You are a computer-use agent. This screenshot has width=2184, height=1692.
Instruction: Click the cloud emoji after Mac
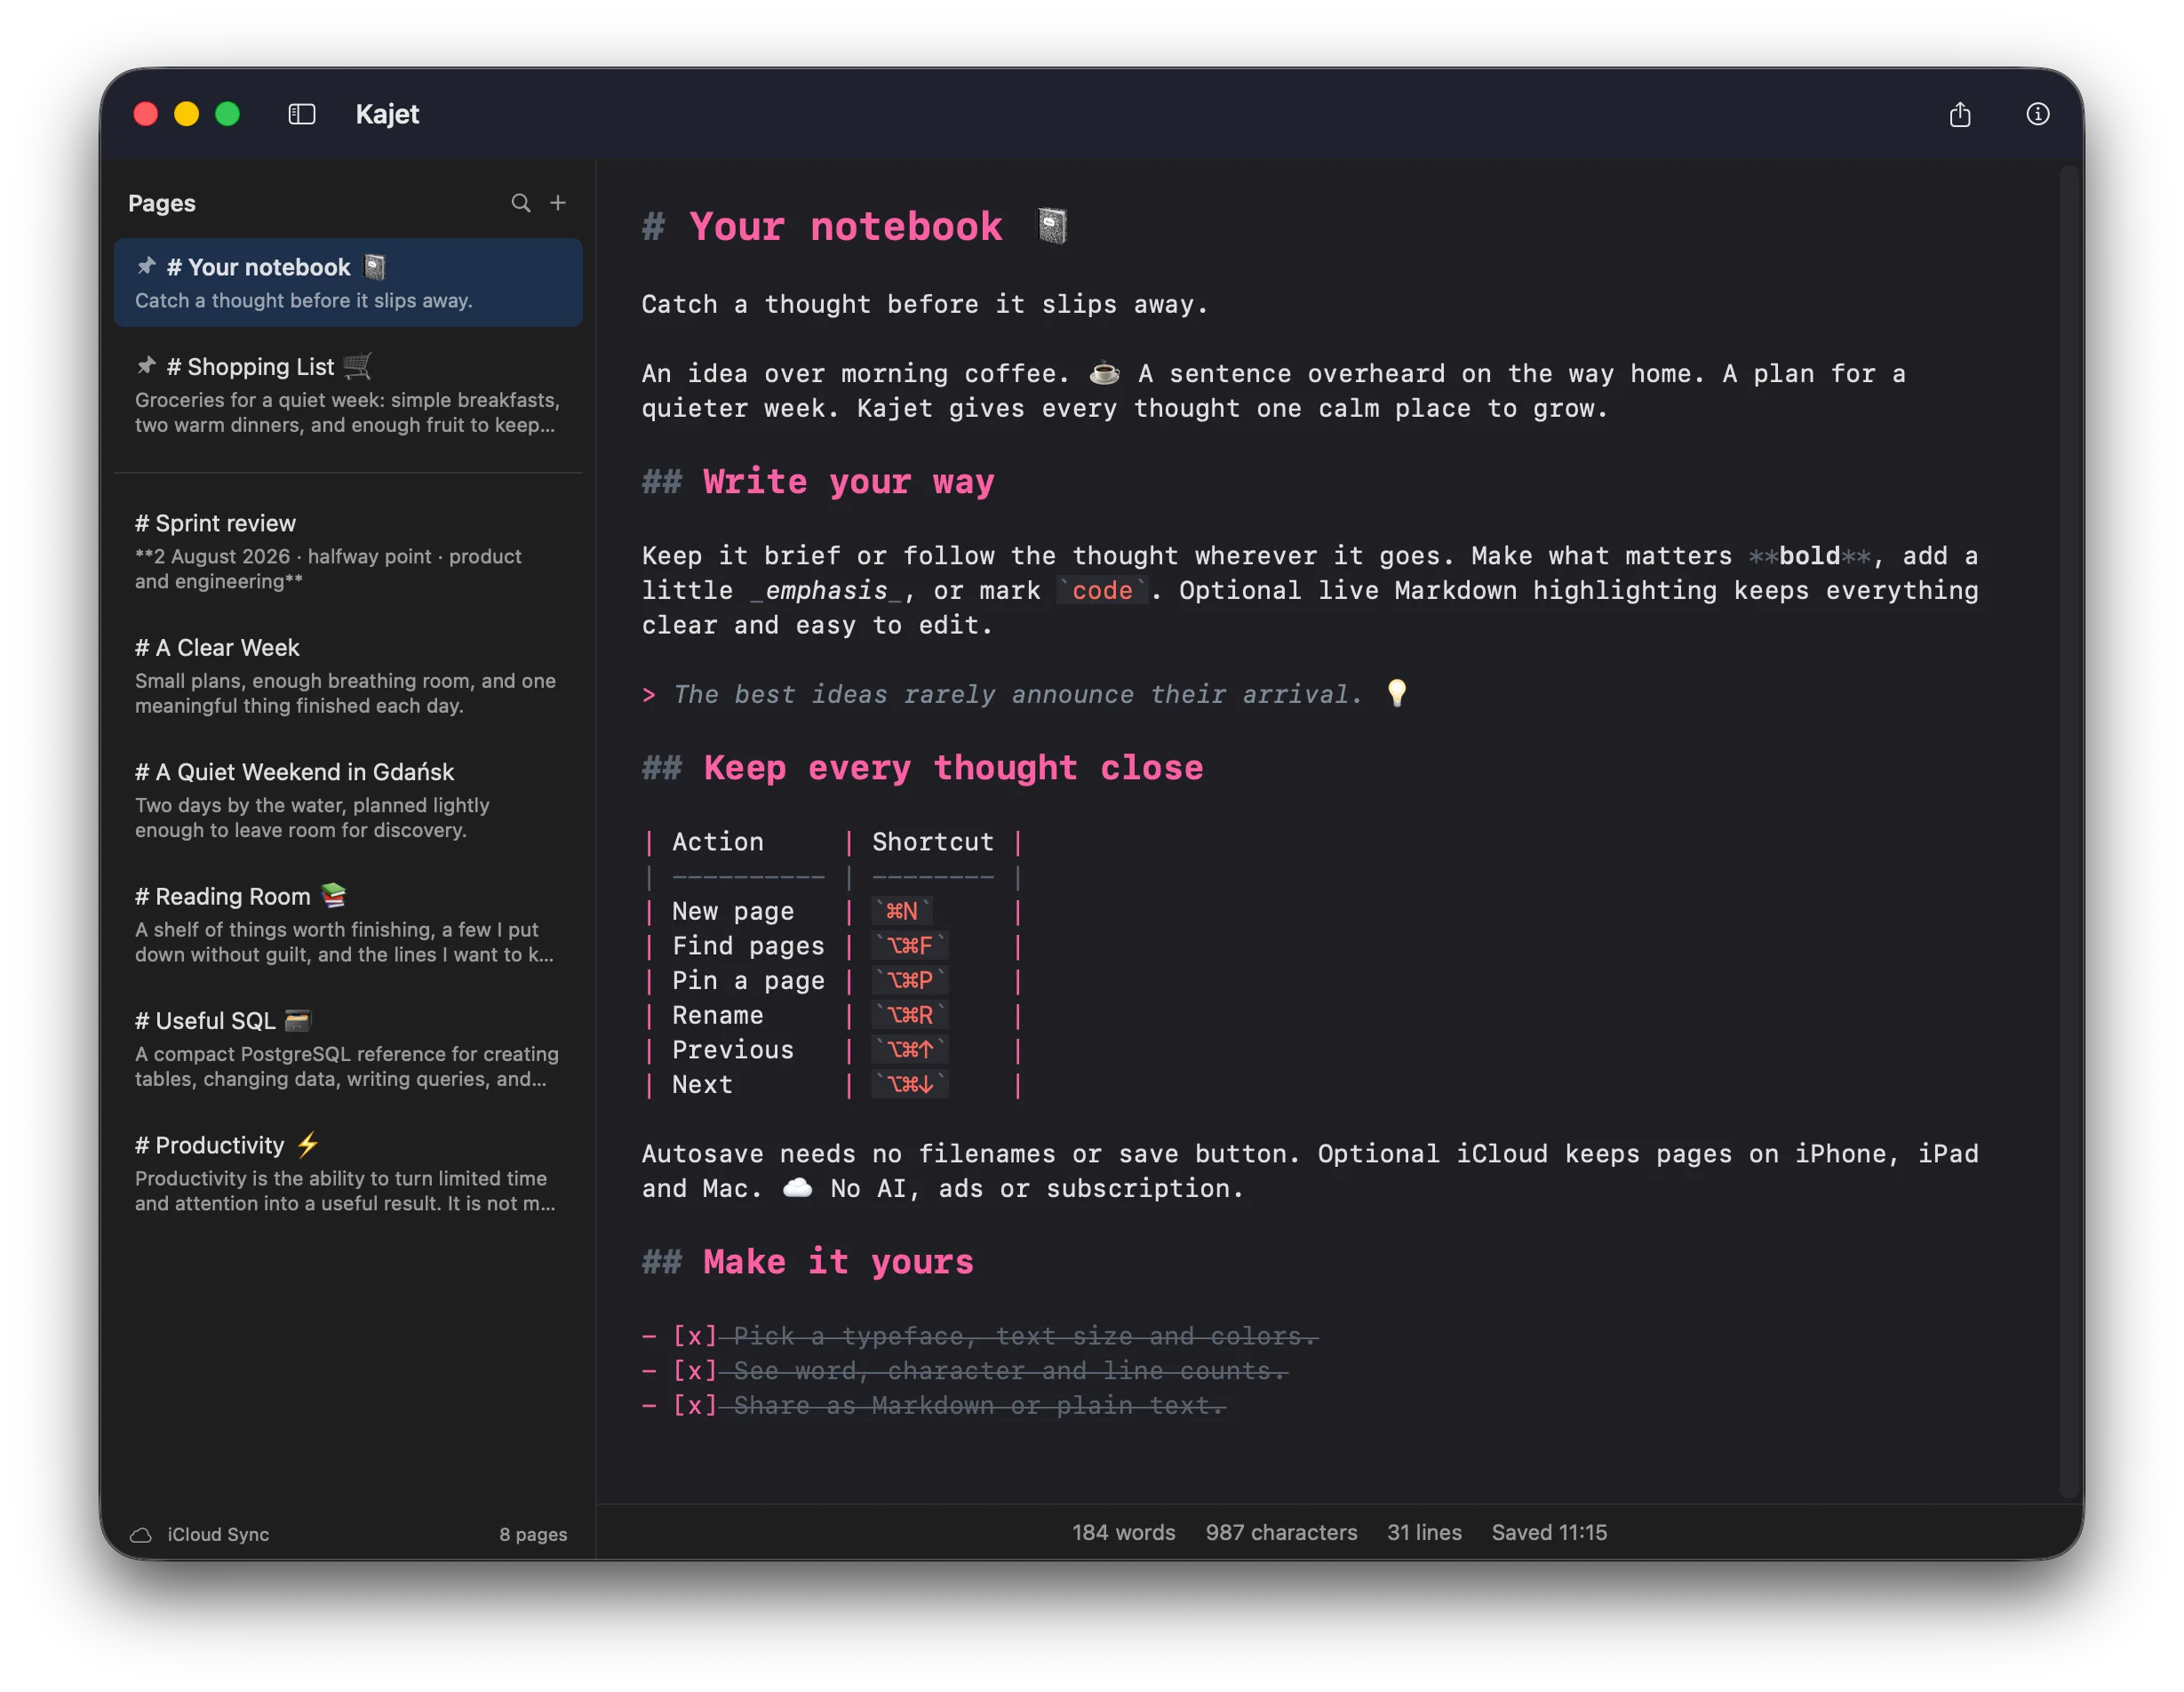(x=797, y=1188)
